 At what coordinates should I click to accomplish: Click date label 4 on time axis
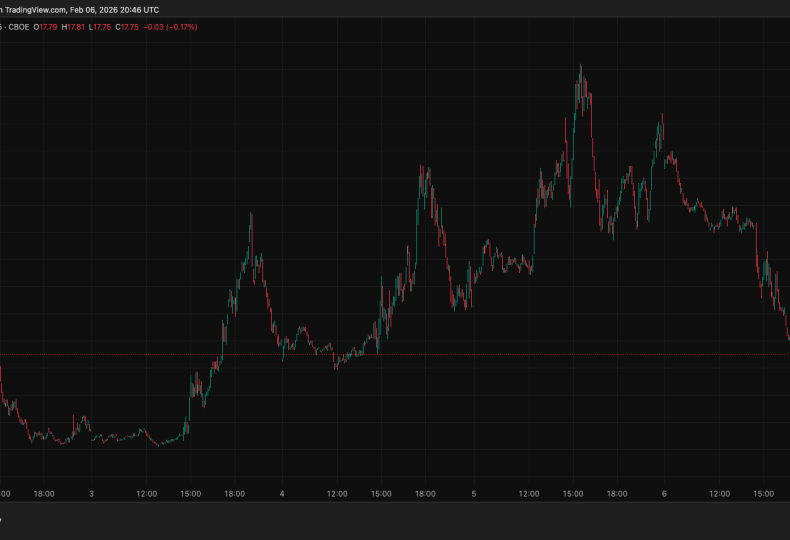pyautogui.click(x=282, y=493)
